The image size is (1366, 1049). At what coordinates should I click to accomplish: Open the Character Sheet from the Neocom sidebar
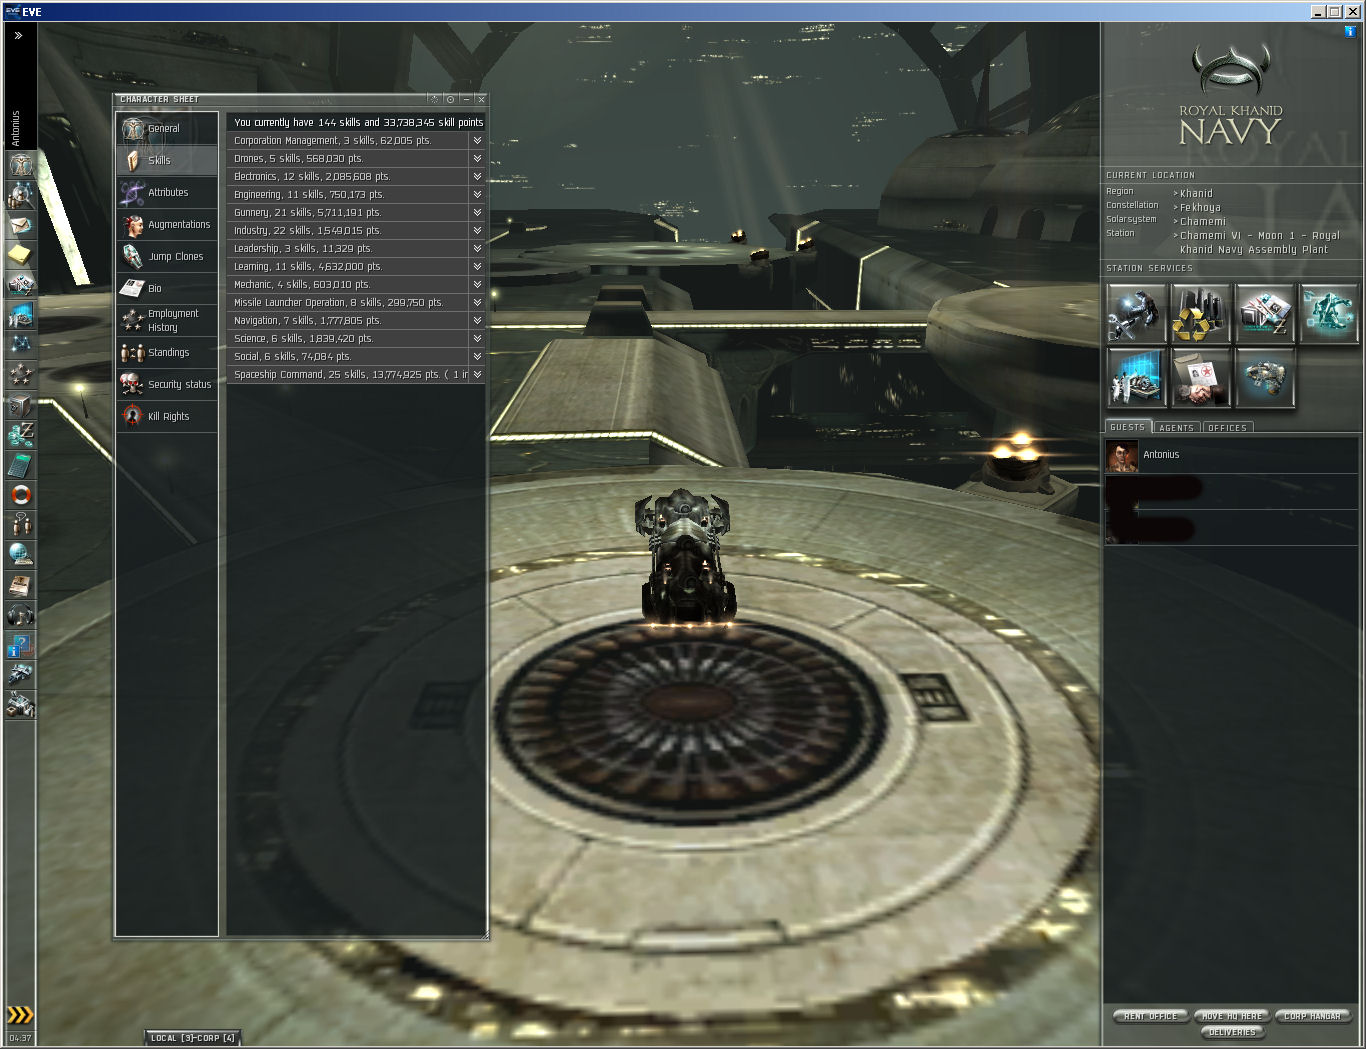pyautogui.click(x=20, y=164)
